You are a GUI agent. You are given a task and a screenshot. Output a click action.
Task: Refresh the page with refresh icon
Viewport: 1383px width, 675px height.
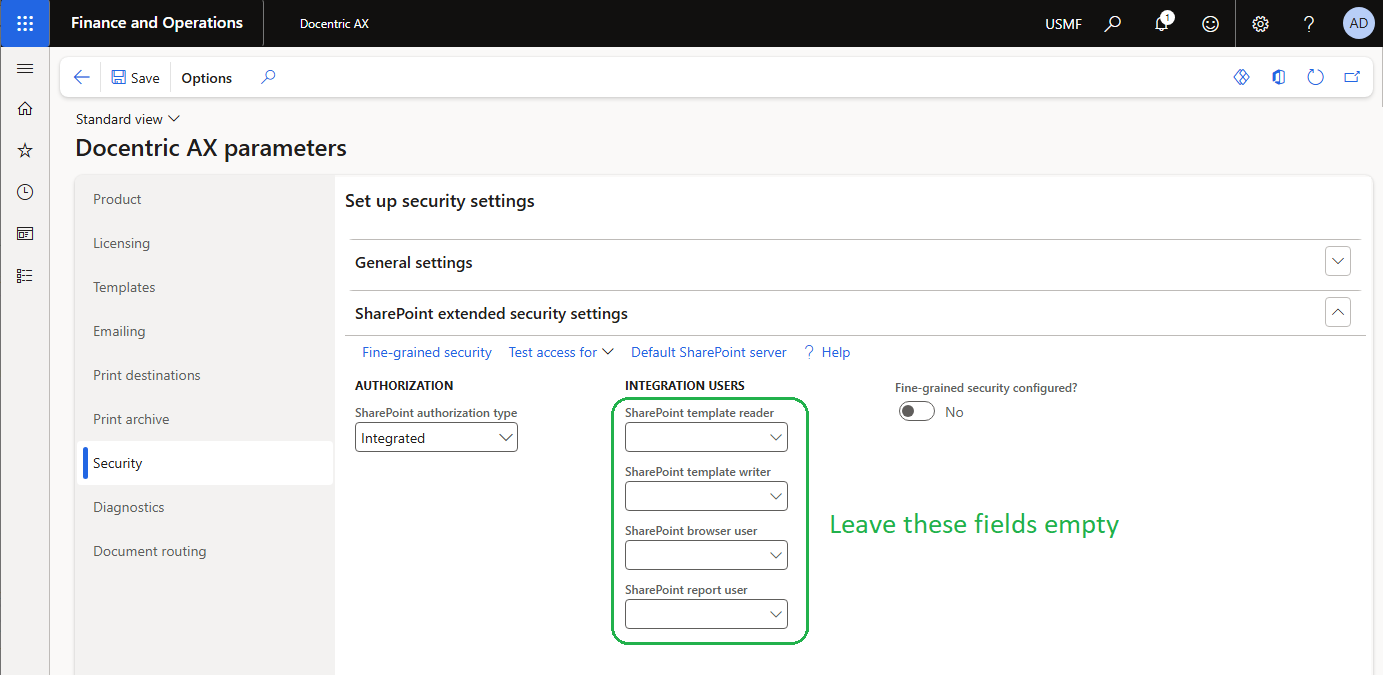click(1315, 77)
